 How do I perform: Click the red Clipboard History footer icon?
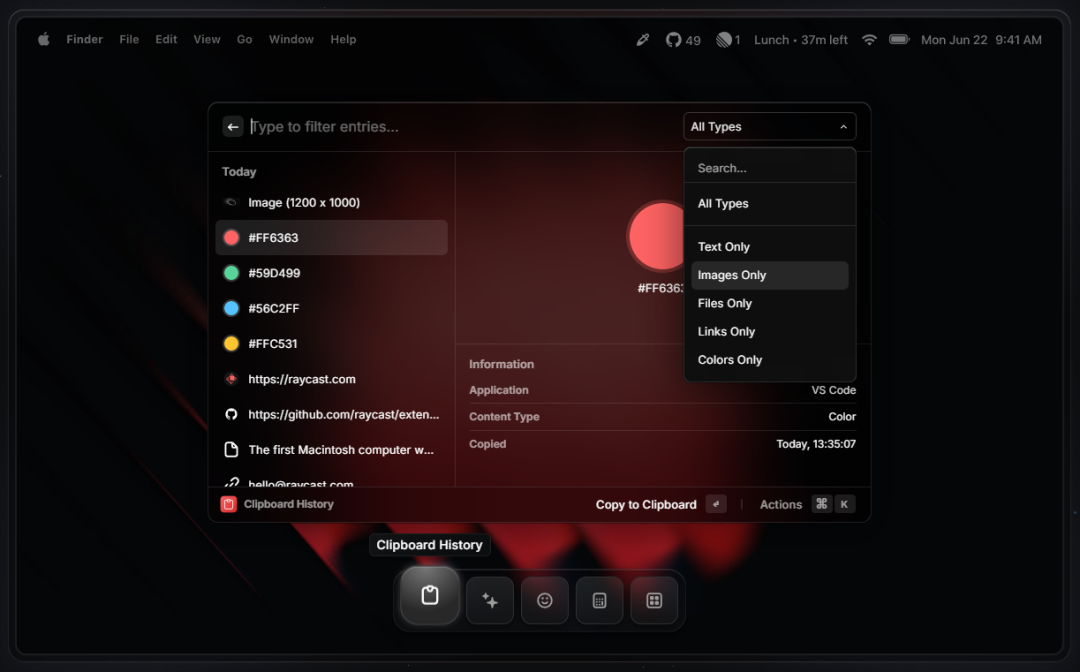click(229, 504)
